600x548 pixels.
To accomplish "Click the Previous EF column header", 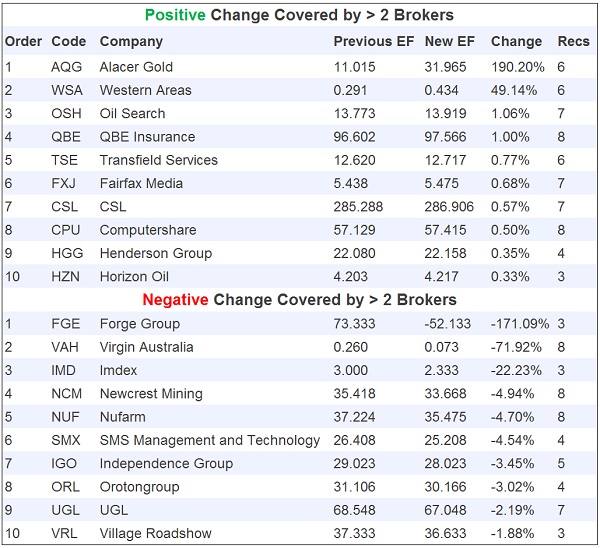I will coord(371,42).
